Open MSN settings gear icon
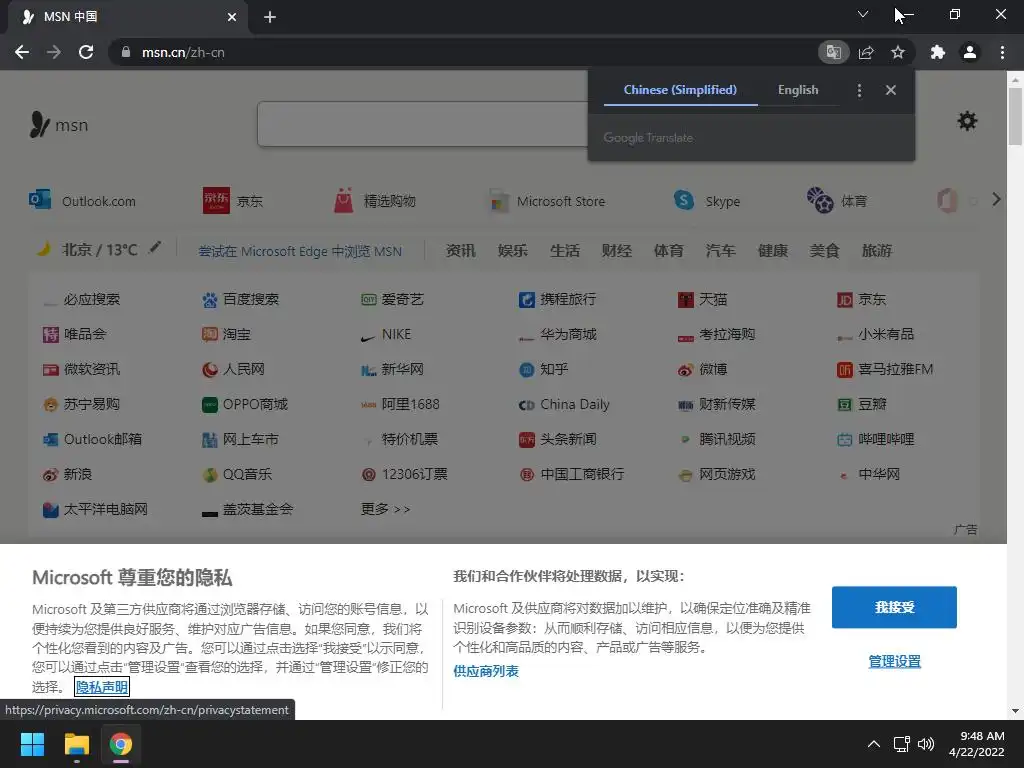1024x768 pixels. (967, 121)
